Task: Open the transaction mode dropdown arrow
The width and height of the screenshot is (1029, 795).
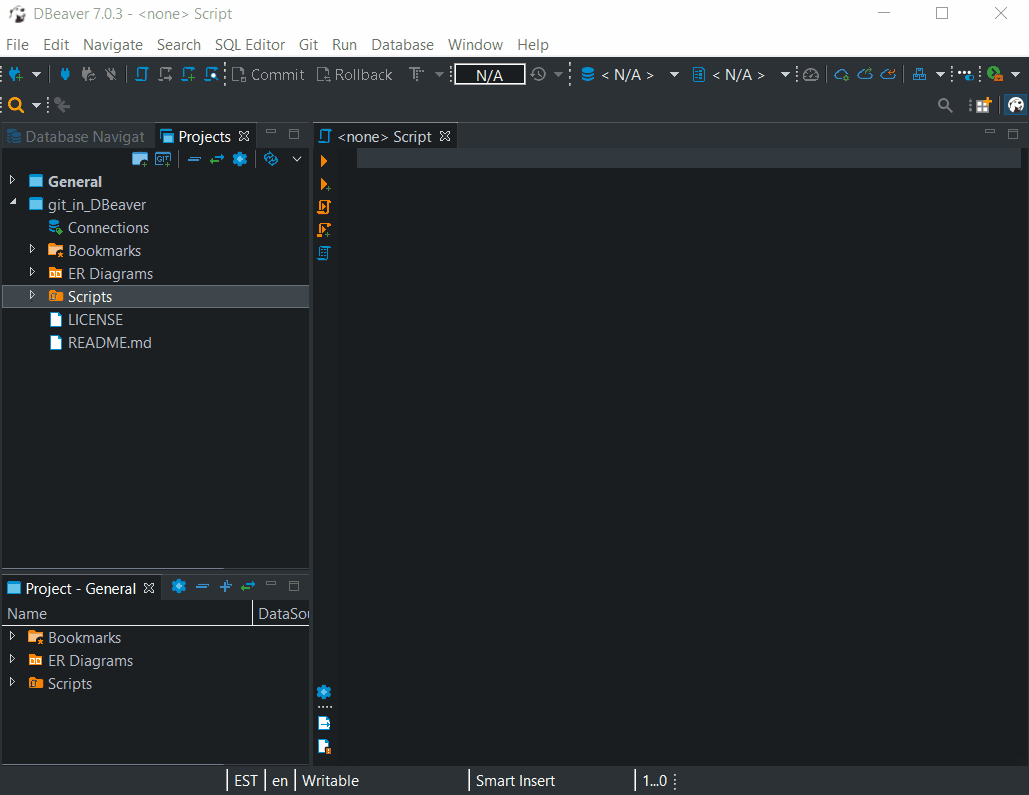Action: (439, 75)
